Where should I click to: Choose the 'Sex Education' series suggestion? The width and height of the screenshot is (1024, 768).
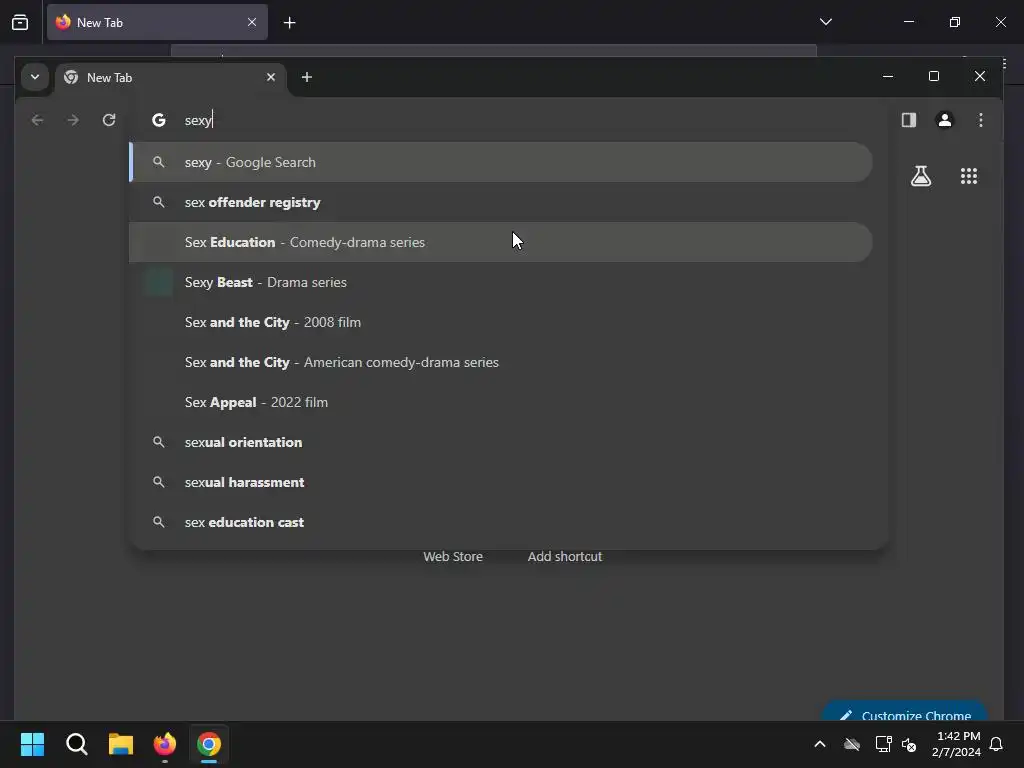501,242
